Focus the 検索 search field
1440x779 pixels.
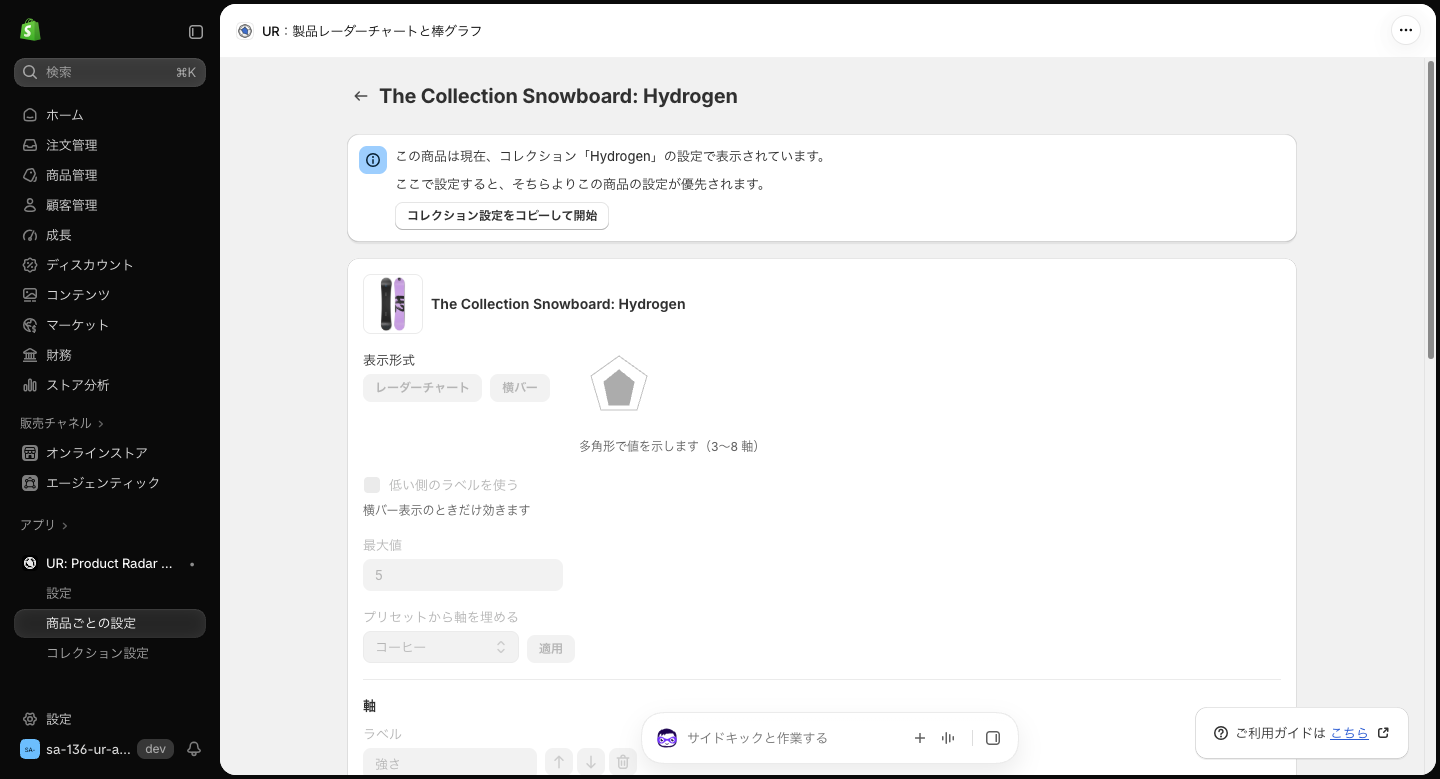pos(110,72)
